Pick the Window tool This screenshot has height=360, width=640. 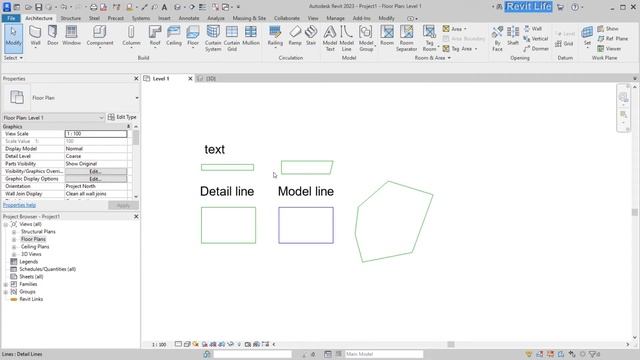71,36
